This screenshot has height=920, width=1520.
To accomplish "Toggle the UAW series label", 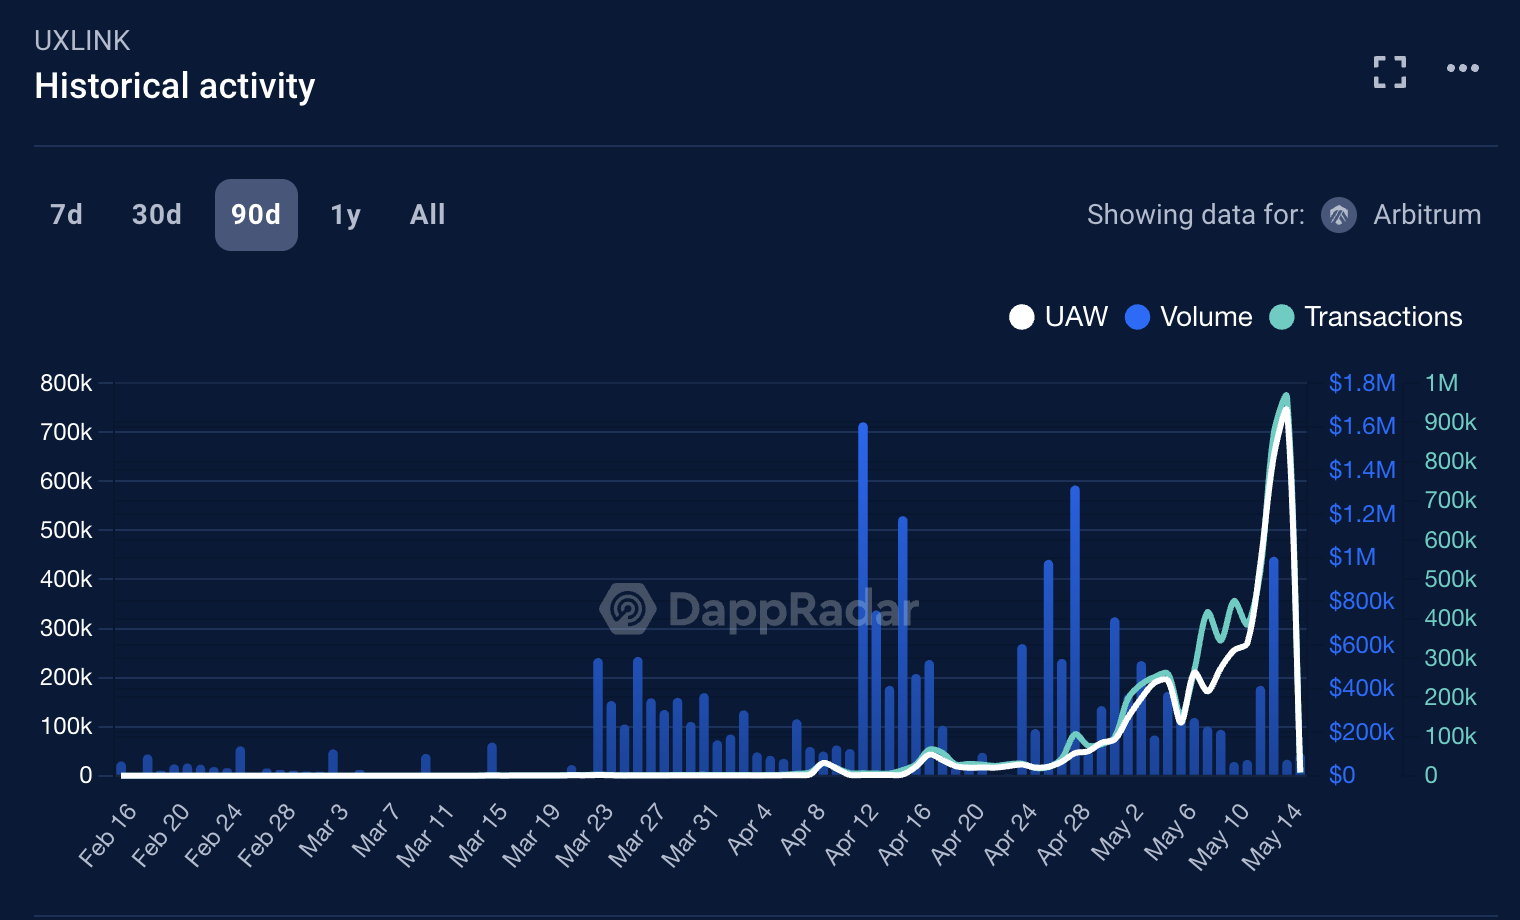I will pyautogui.click(x=1076, y=317).
